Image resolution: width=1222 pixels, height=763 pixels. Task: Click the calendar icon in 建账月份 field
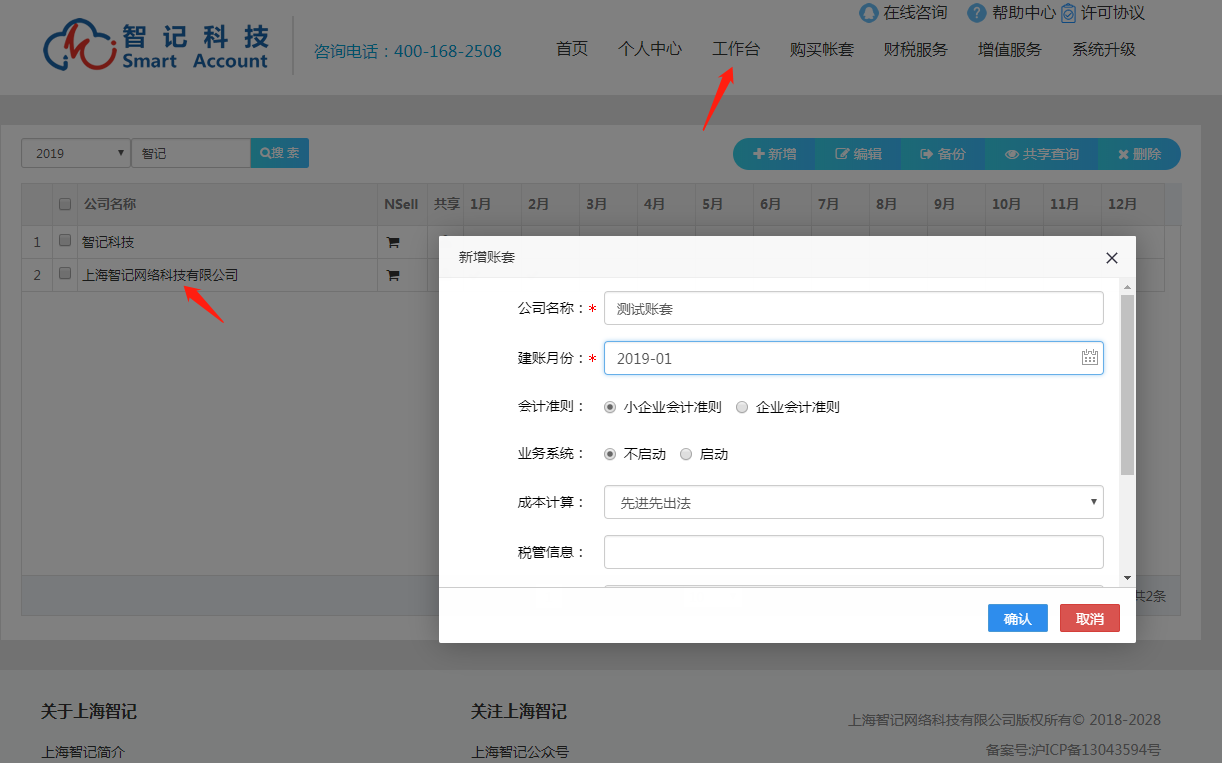1089,358
